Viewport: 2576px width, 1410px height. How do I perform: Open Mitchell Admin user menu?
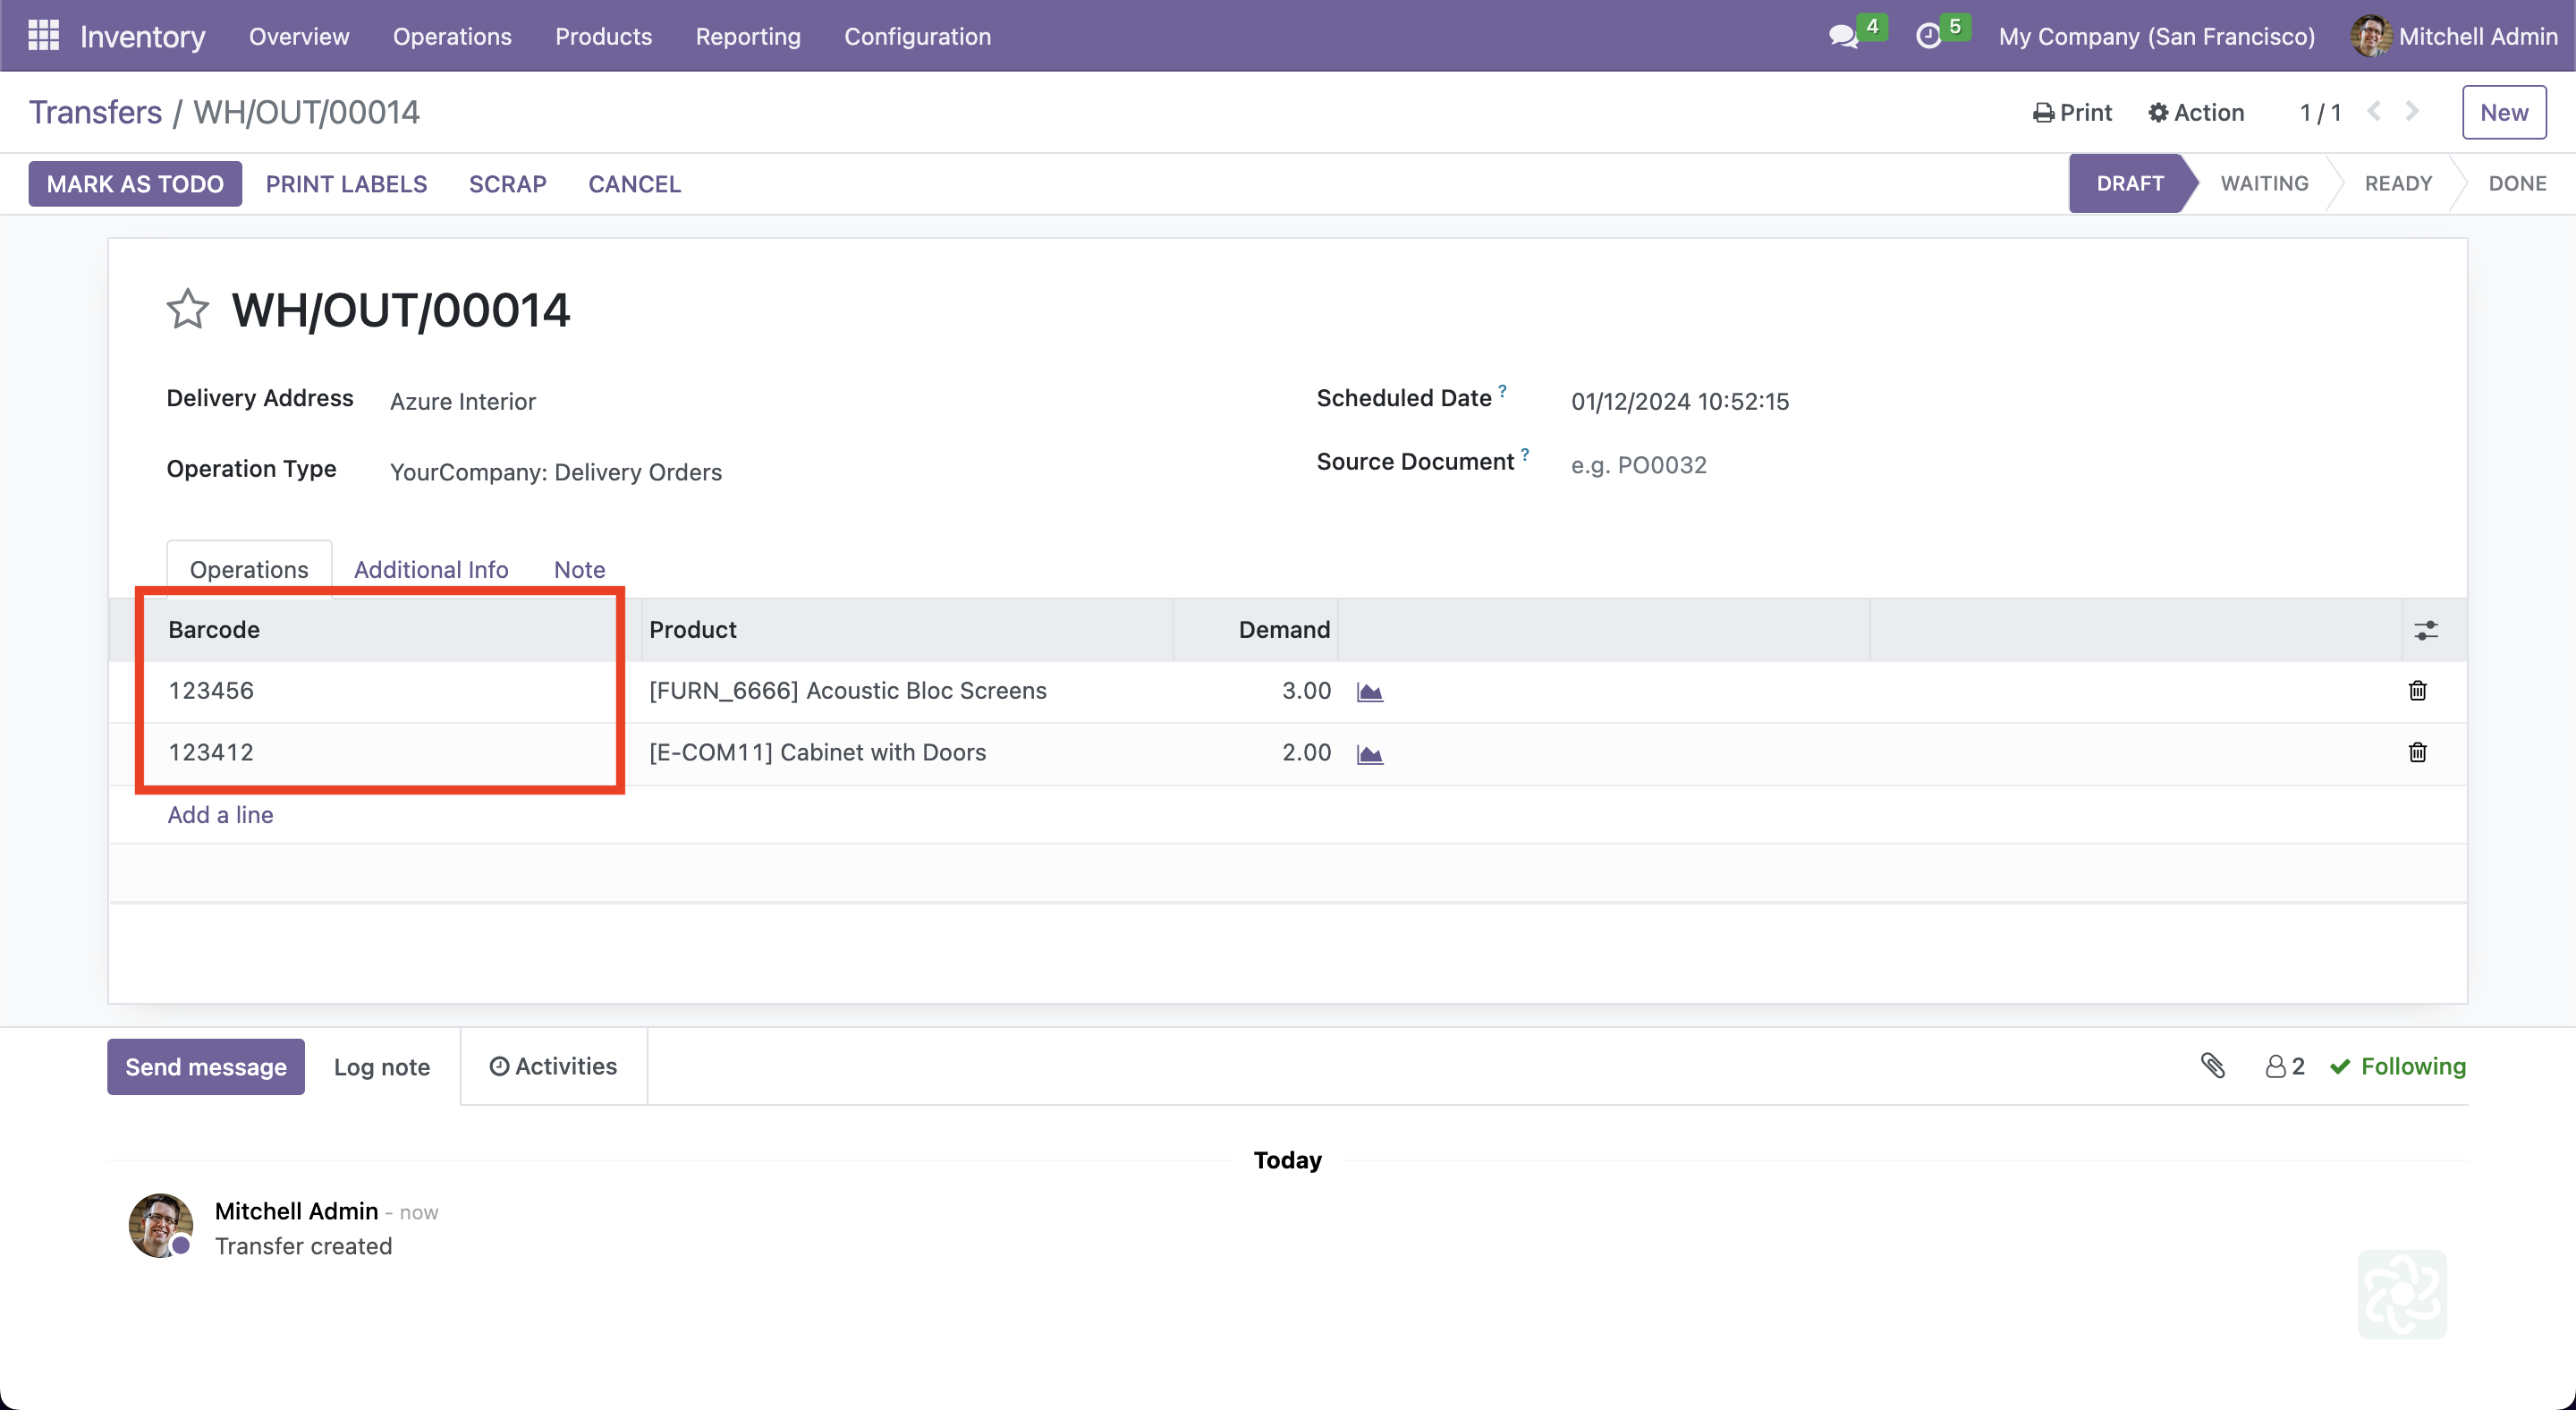2455,37
